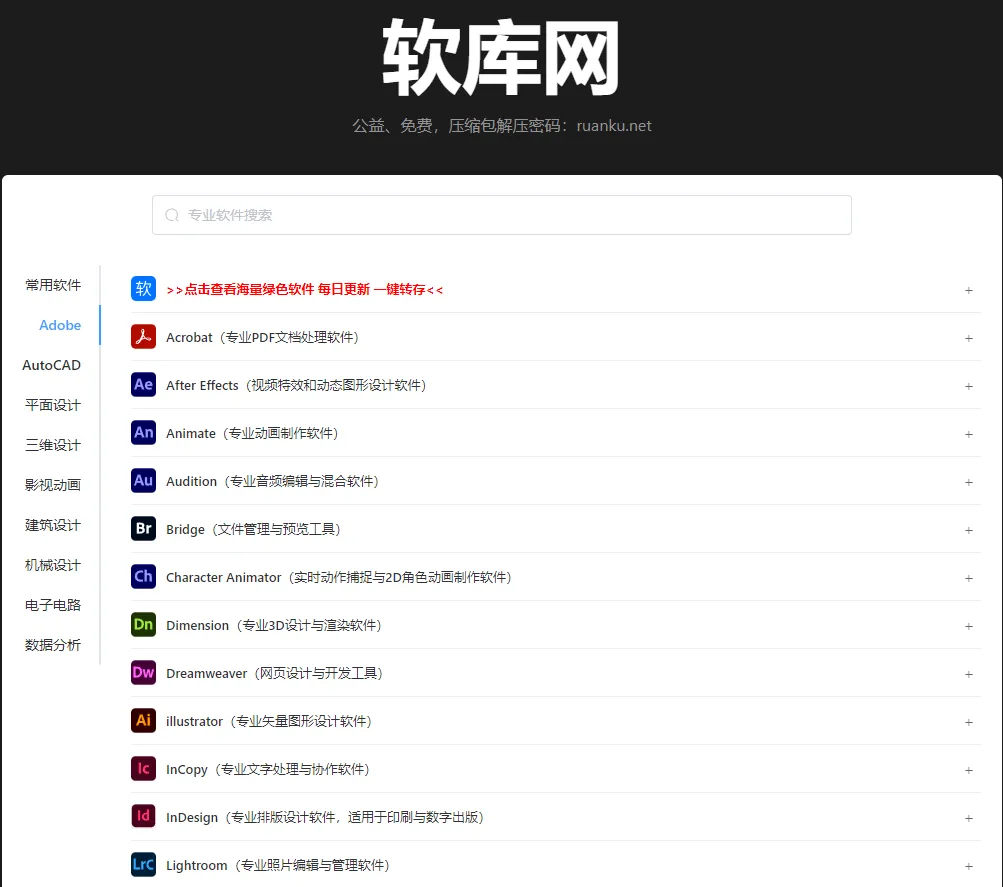Expand the red promo row with its plus

[968, 290]
